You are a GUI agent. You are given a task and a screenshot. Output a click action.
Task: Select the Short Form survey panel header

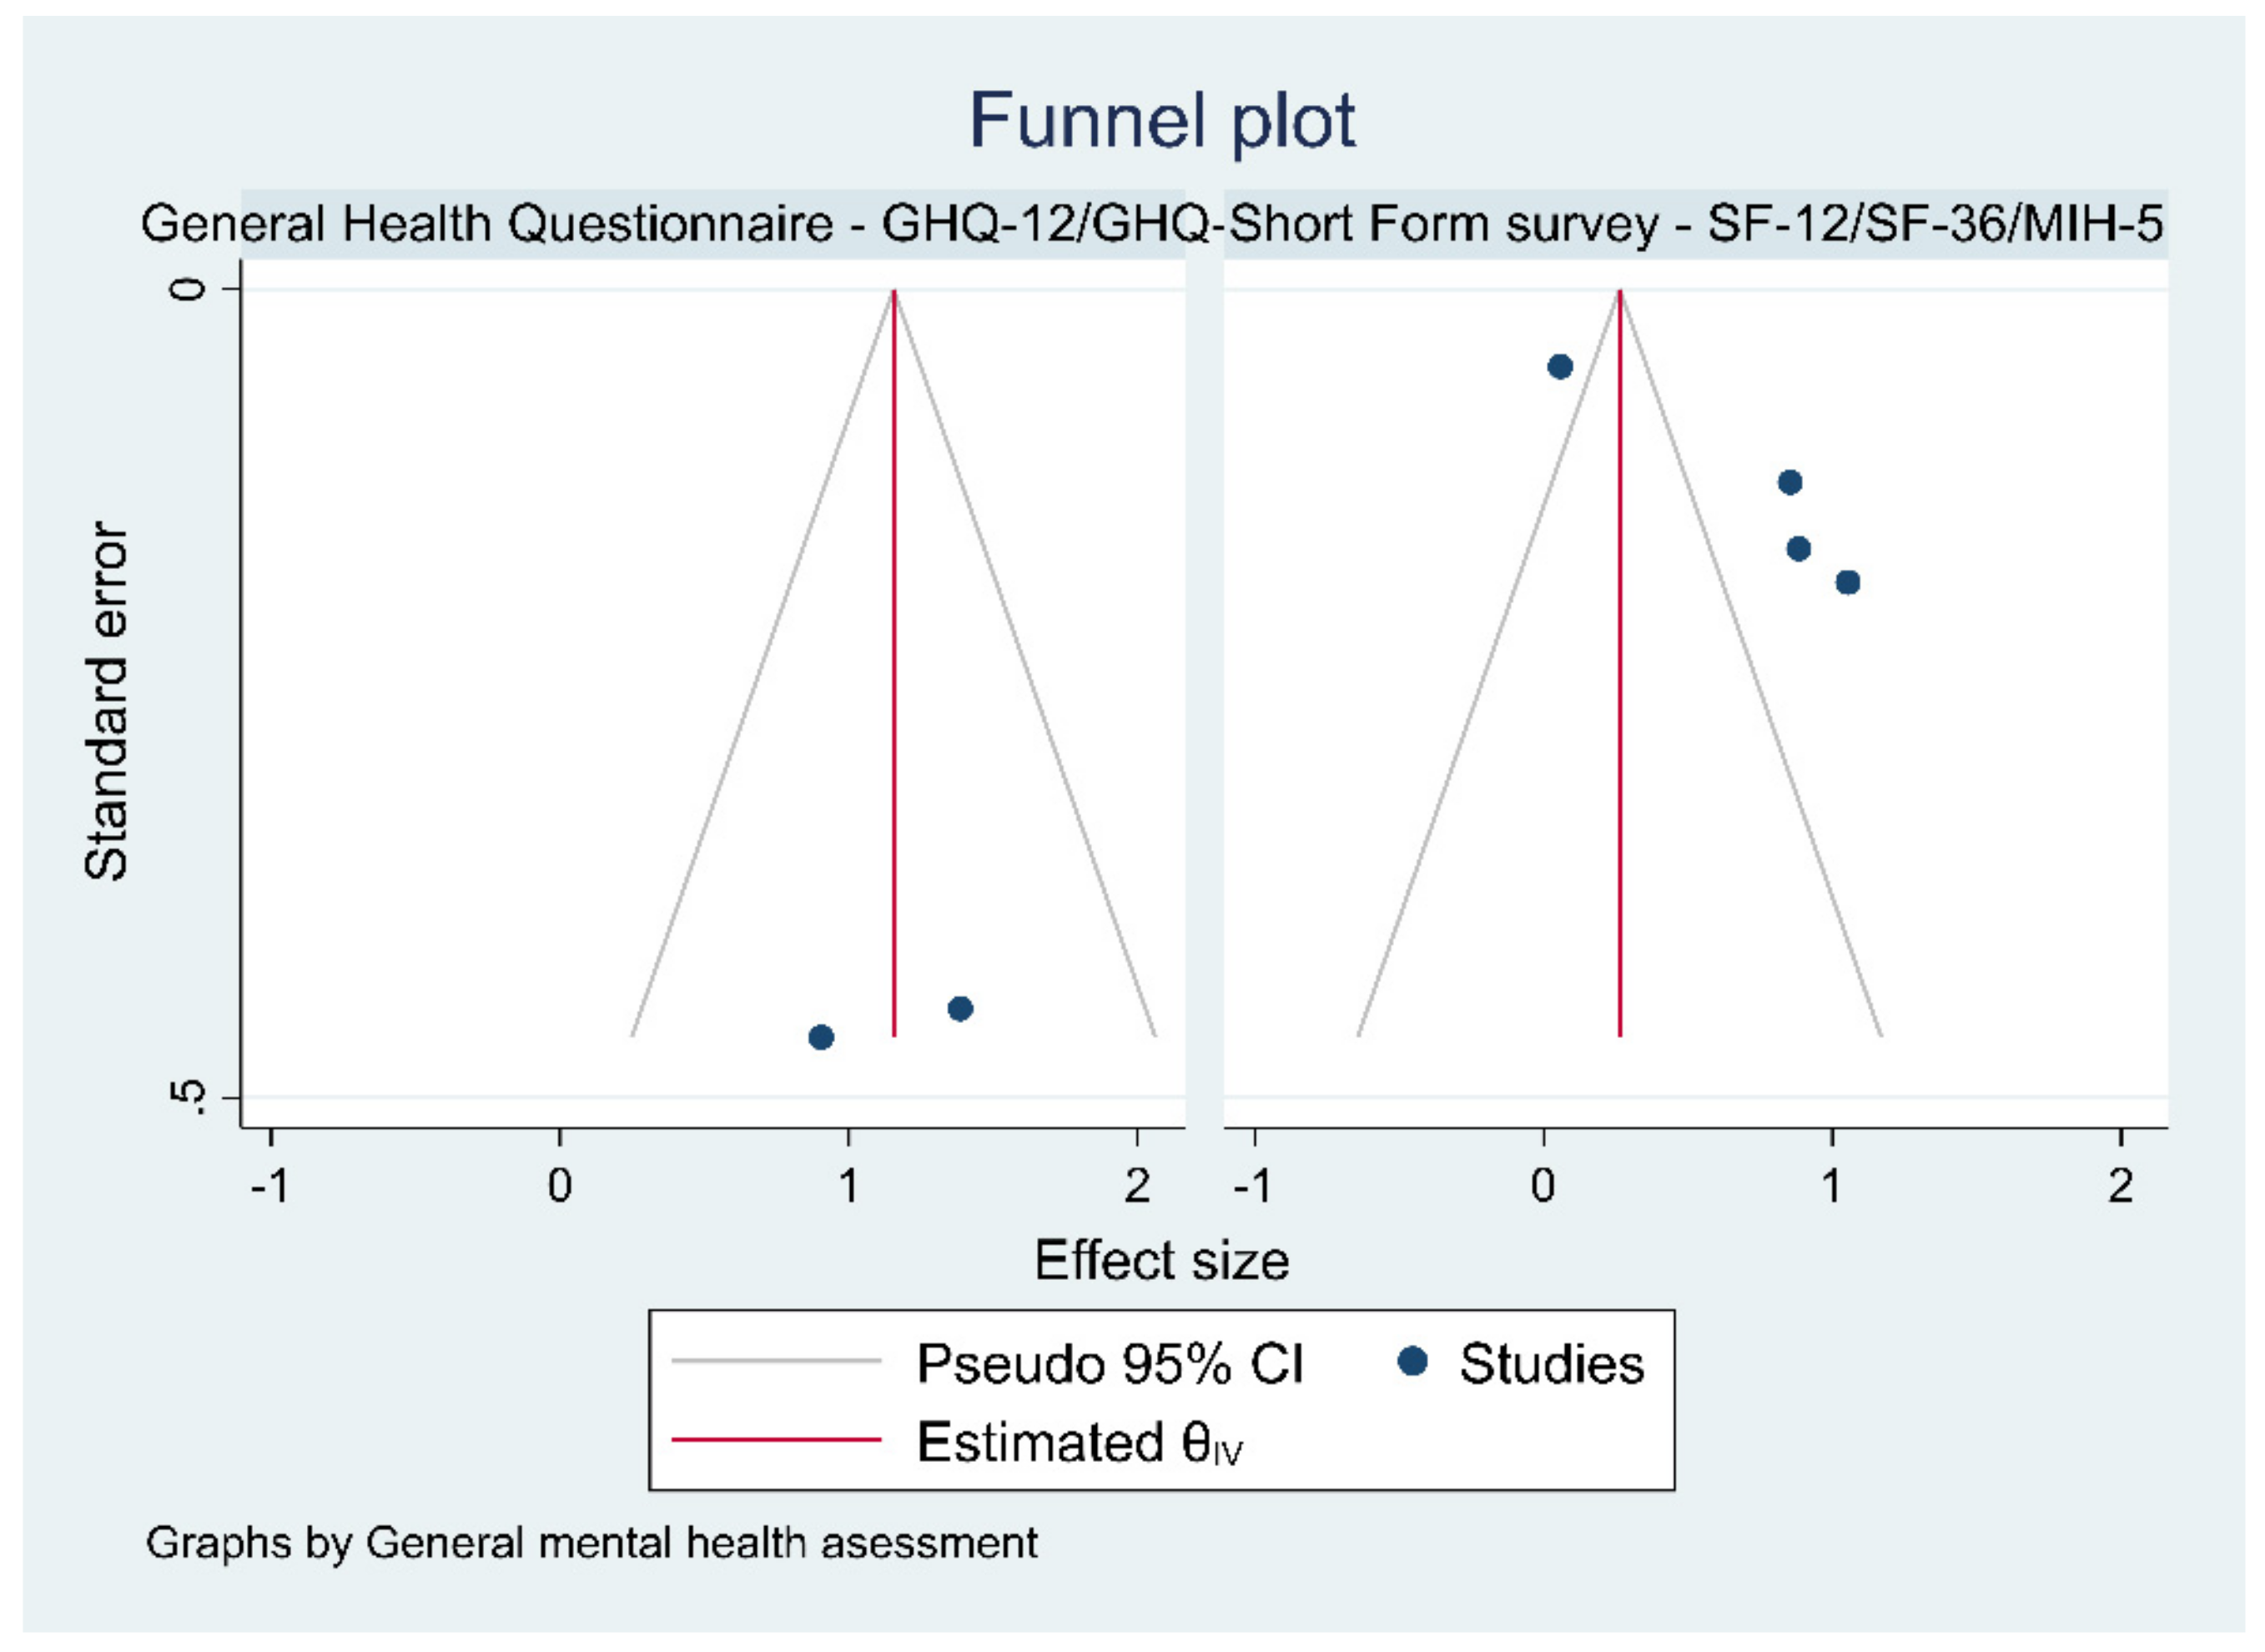tap(1696, 223)
